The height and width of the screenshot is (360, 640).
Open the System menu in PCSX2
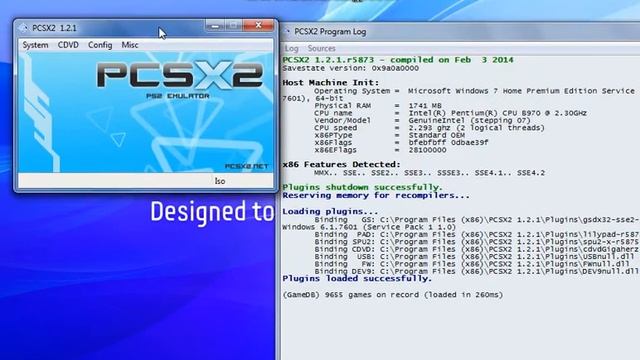[x=35, y=45]
